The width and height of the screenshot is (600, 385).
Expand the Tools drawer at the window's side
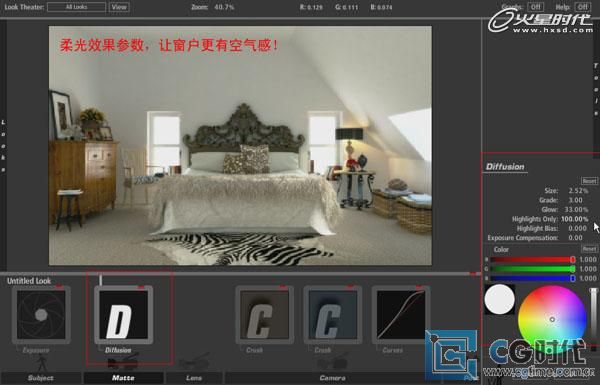point(596,90)
